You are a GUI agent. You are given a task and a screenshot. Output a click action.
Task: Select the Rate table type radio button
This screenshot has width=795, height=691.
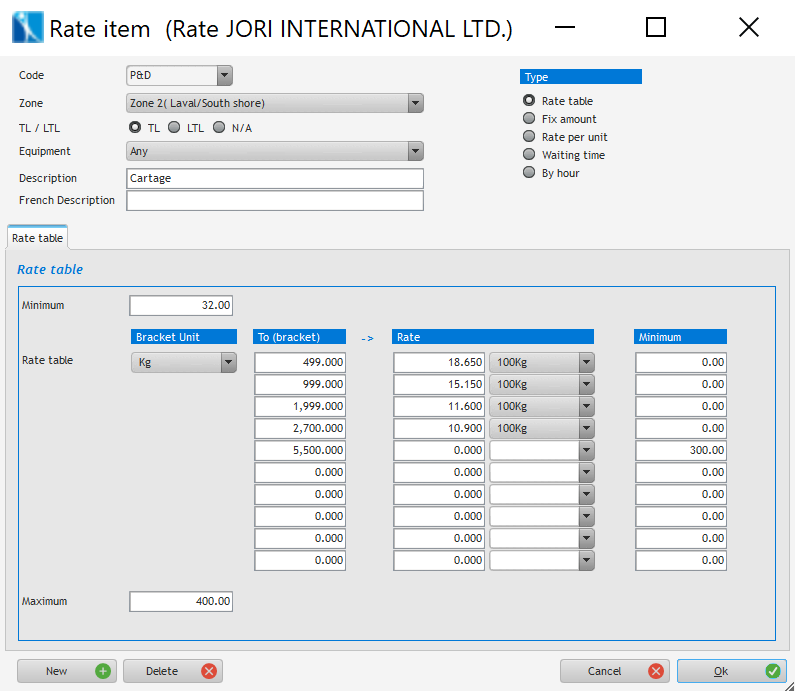(529, 100)
